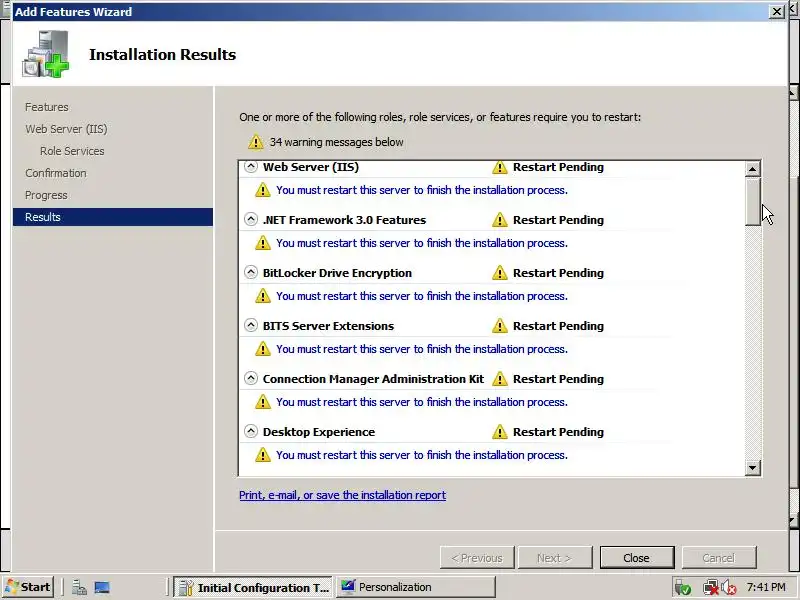Click restart message text under Web Server (IIS)
The width and height of the screenshot is (800, 600).
pos(421,190)
